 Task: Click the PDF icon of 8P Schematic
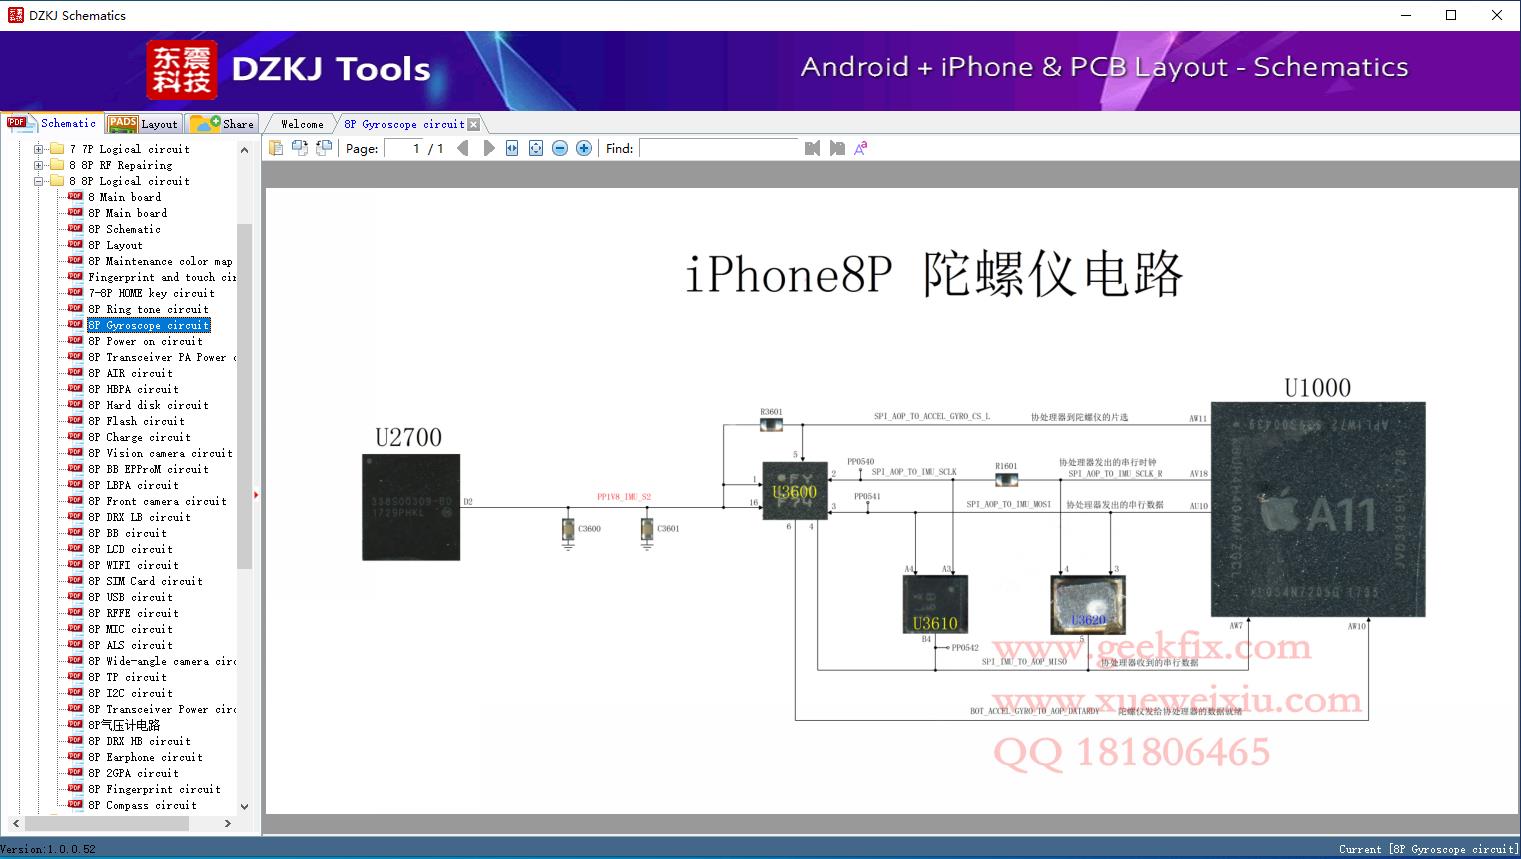(75, 228)
